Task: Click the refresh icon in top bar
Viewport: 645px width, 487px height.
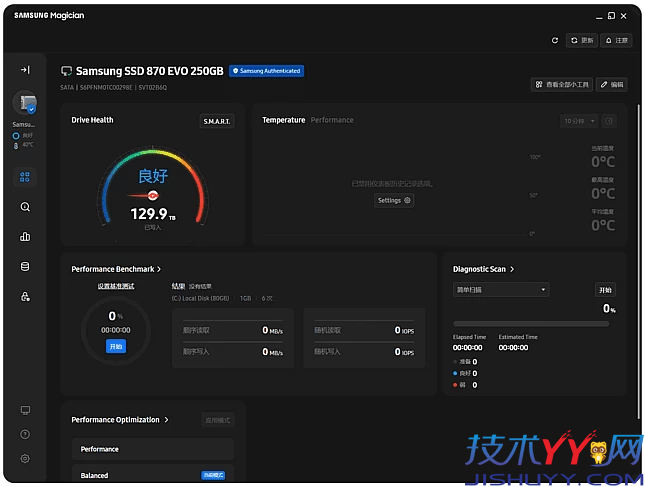Action: pos(555,40)
